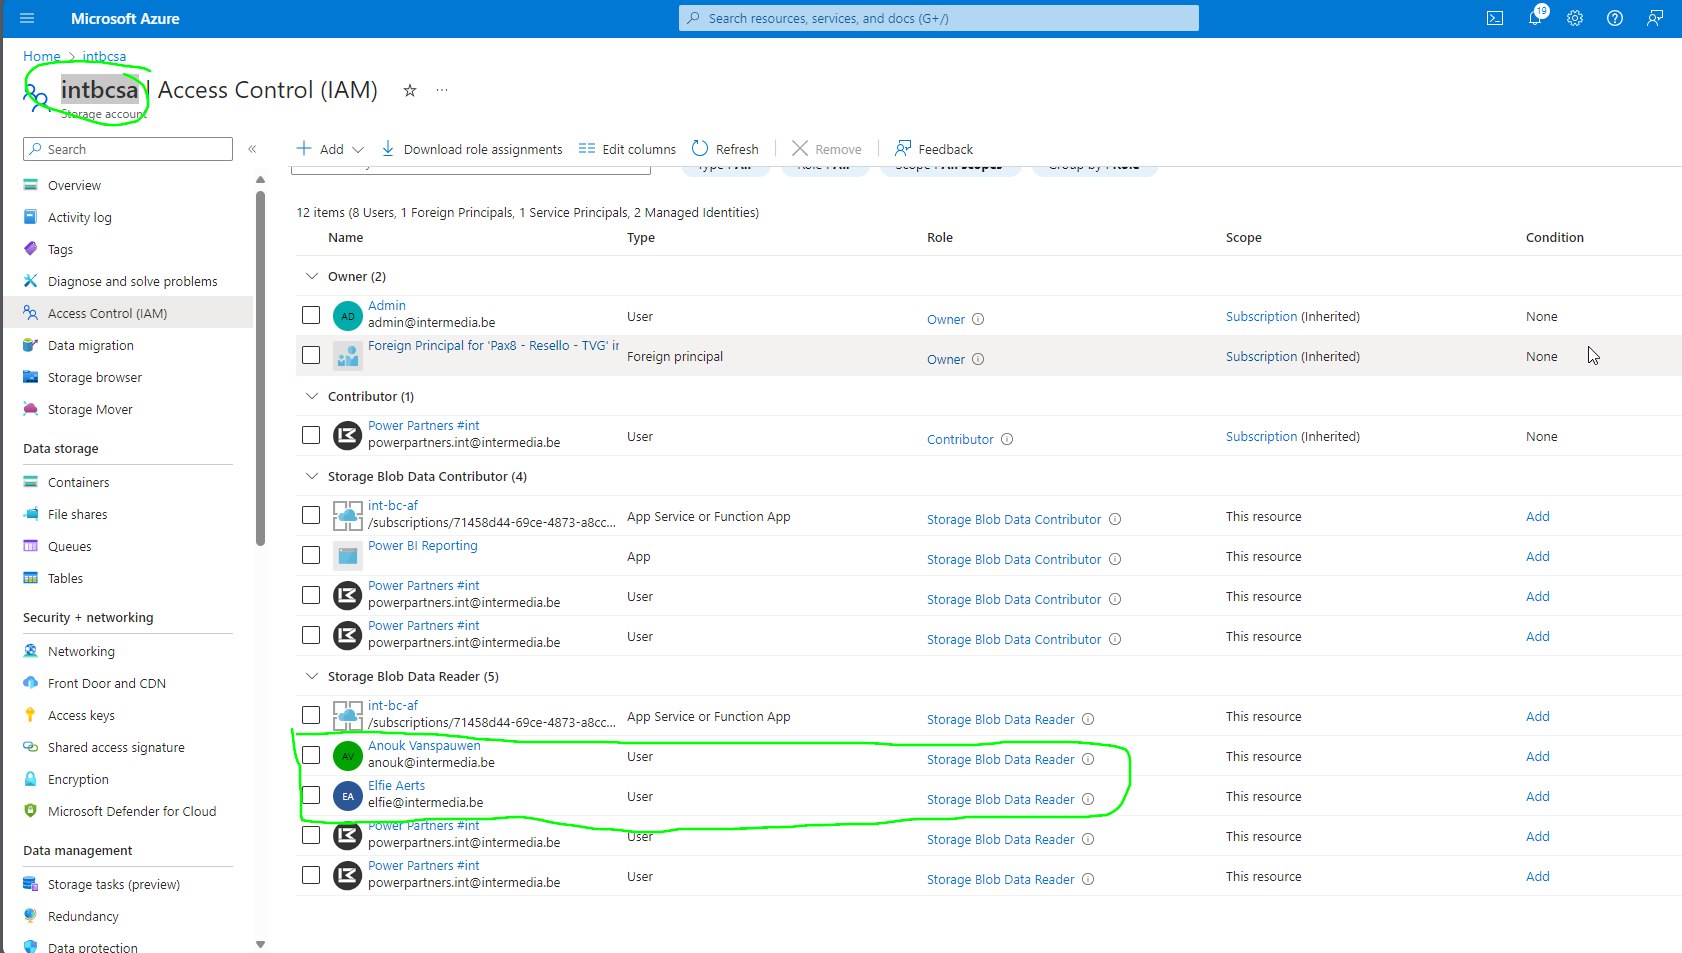This screenshot has height=953, width=1682.
Task: Open Feedback in the toolbar
Action: click(934, 149)
